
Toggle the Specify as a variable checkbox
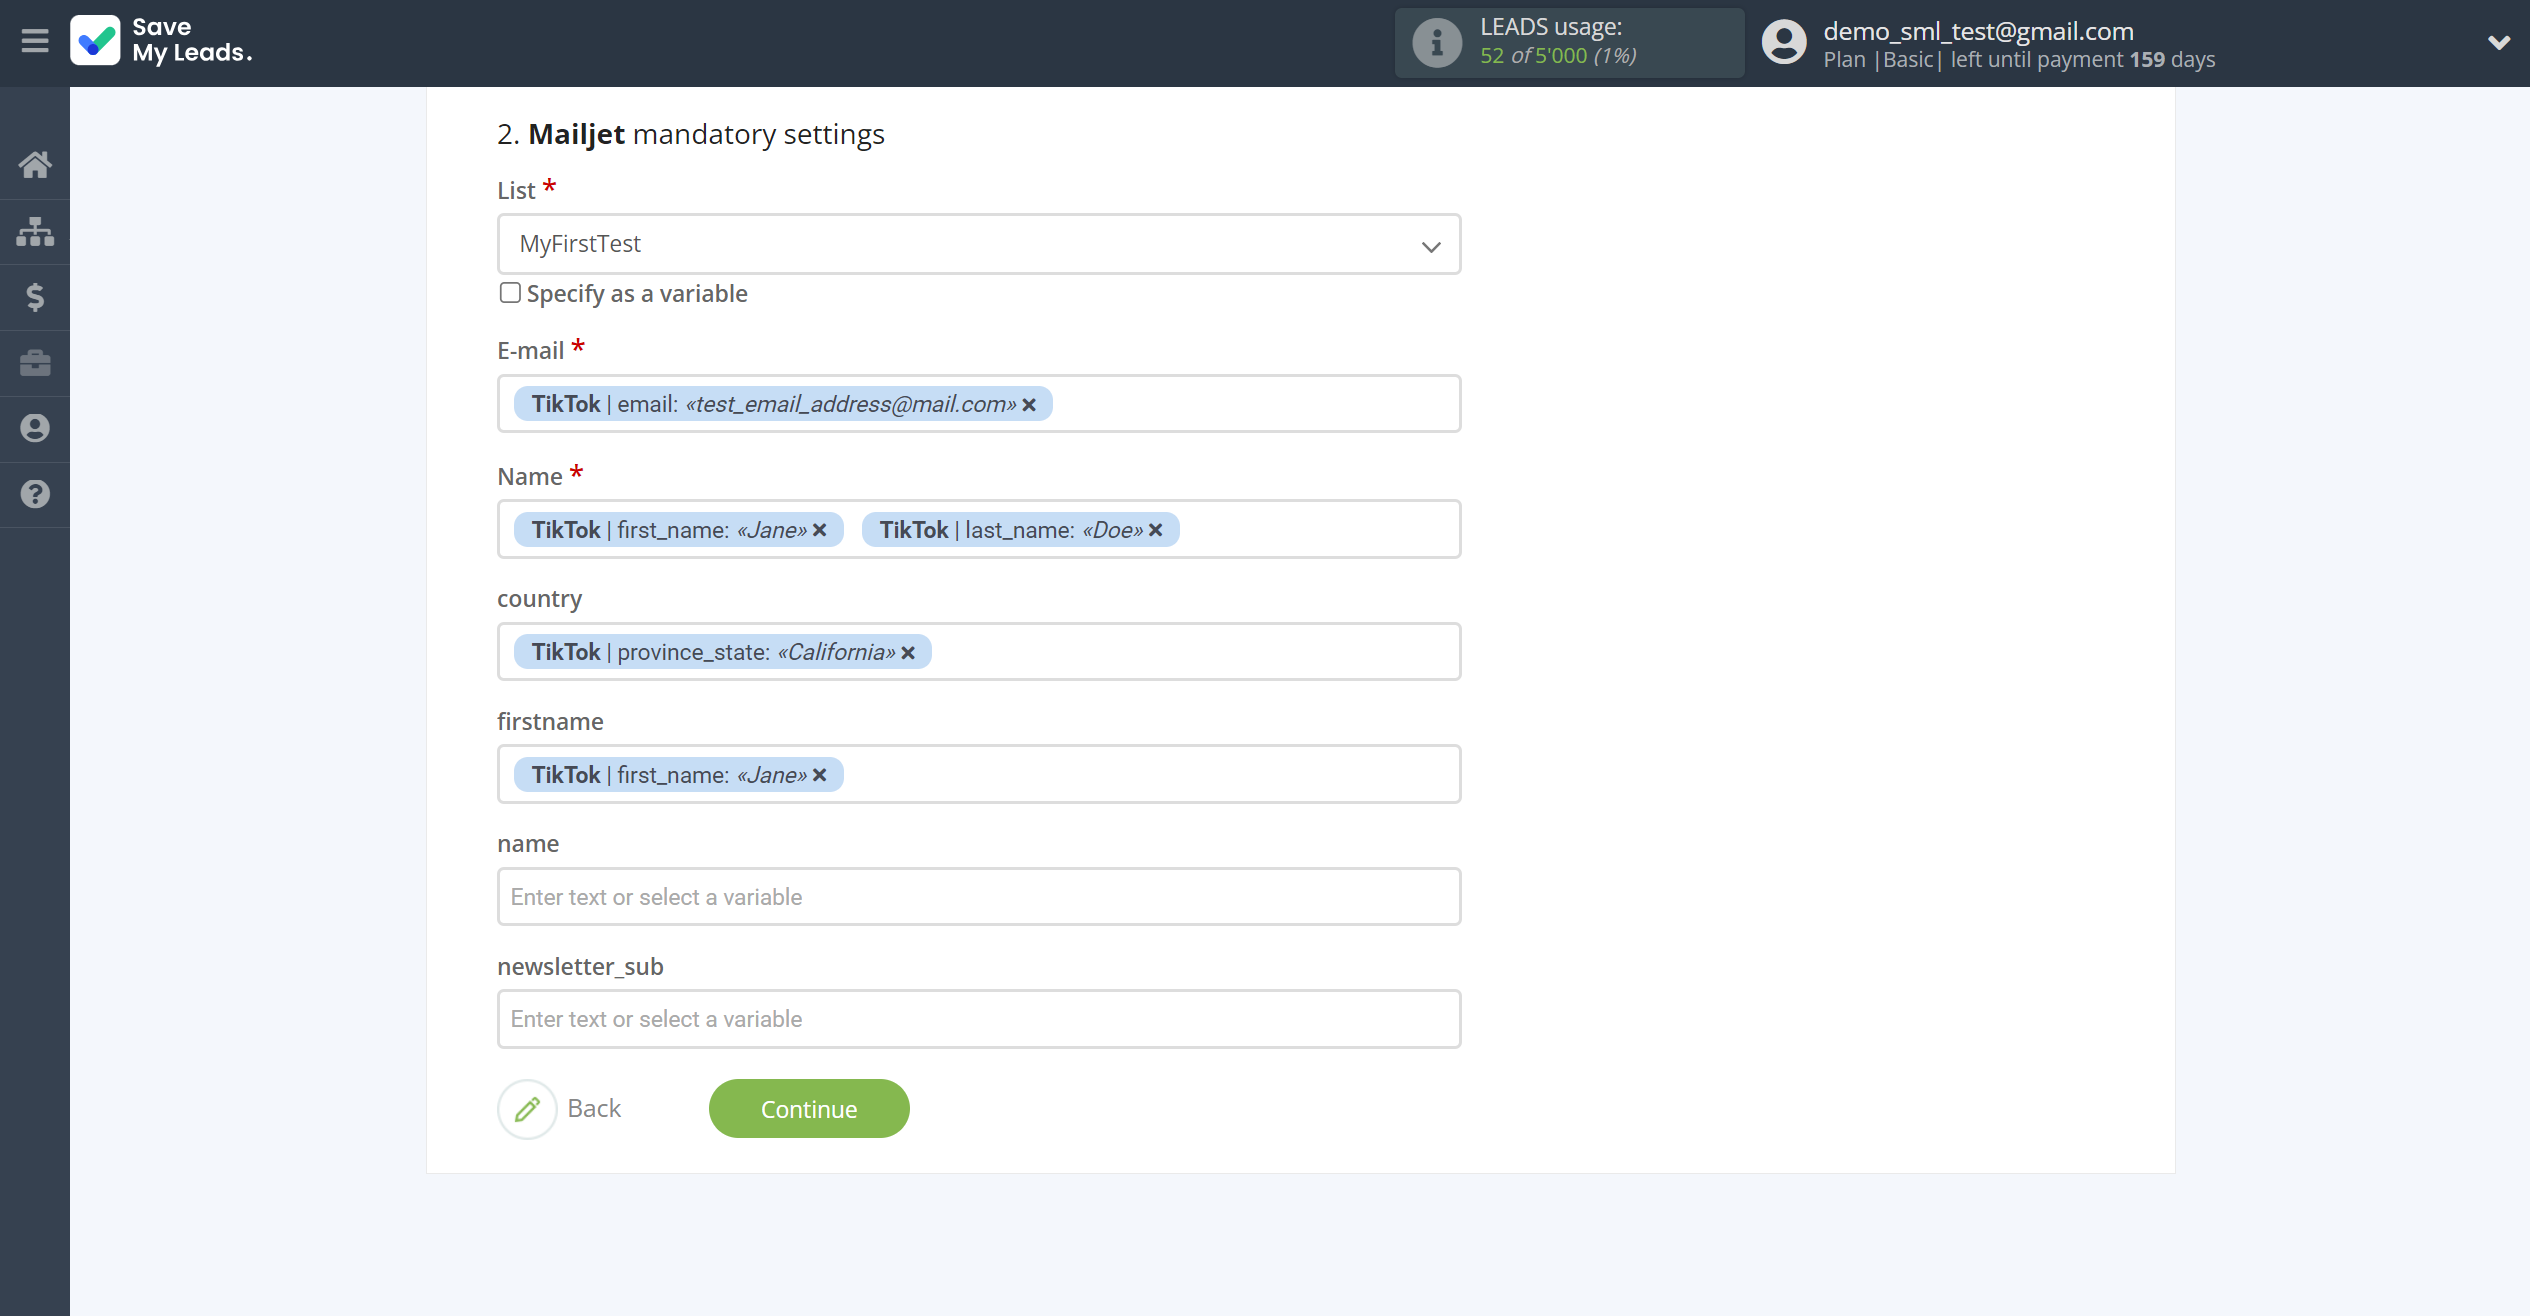pyautogui.click(x=510, y=293)
